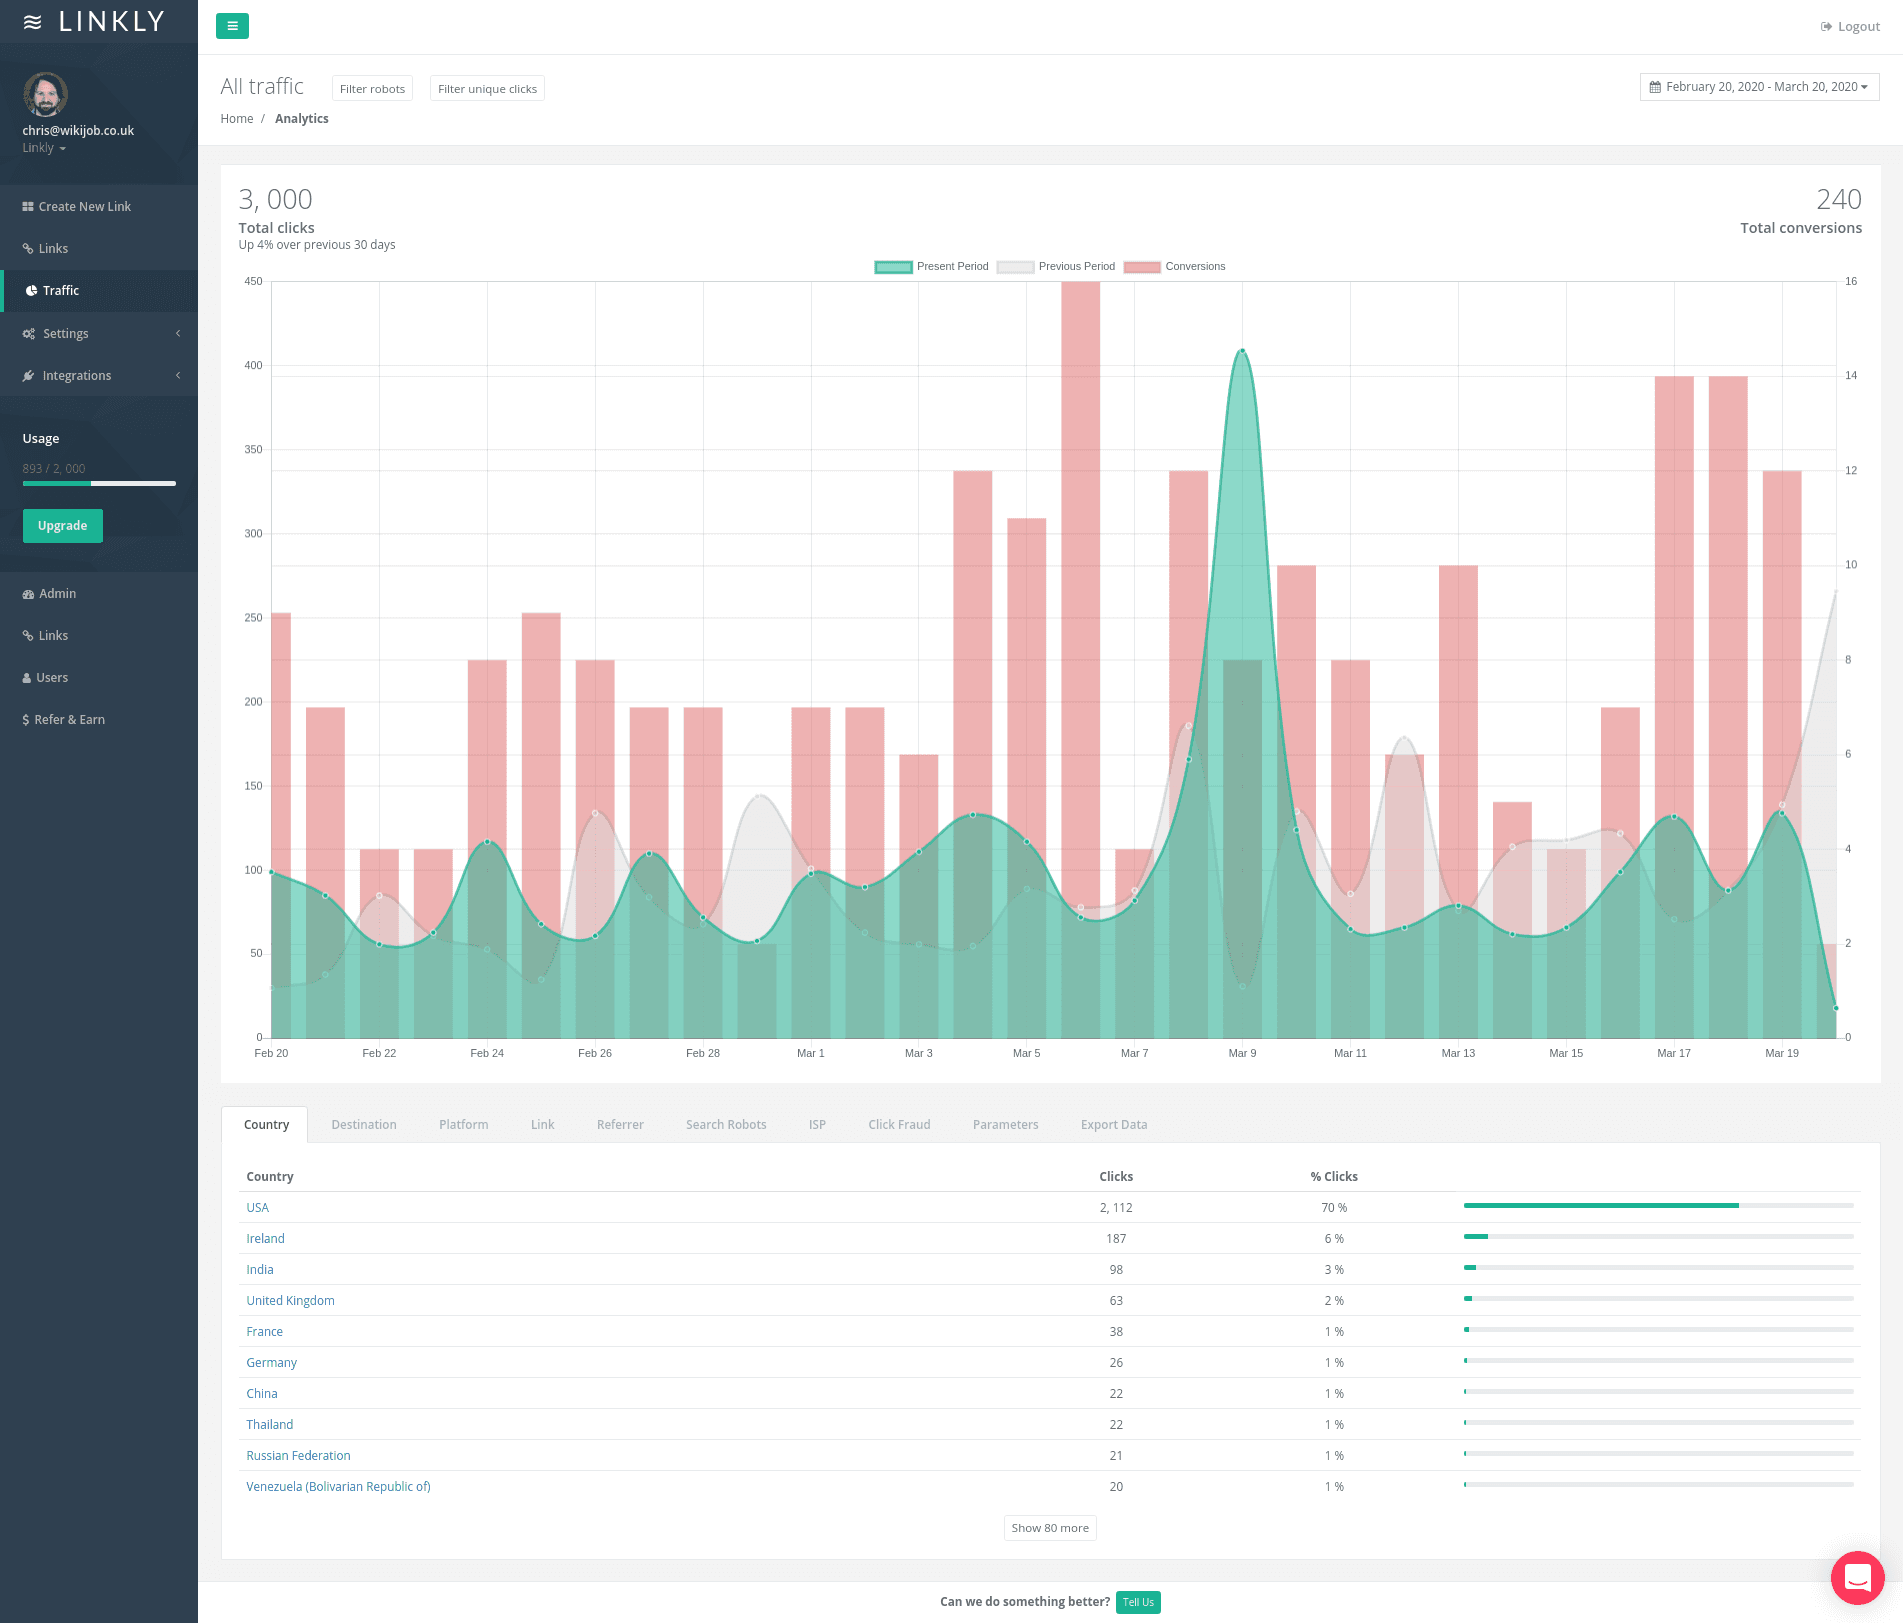Toggle Present Period legend color swatch

coord(893,267)
